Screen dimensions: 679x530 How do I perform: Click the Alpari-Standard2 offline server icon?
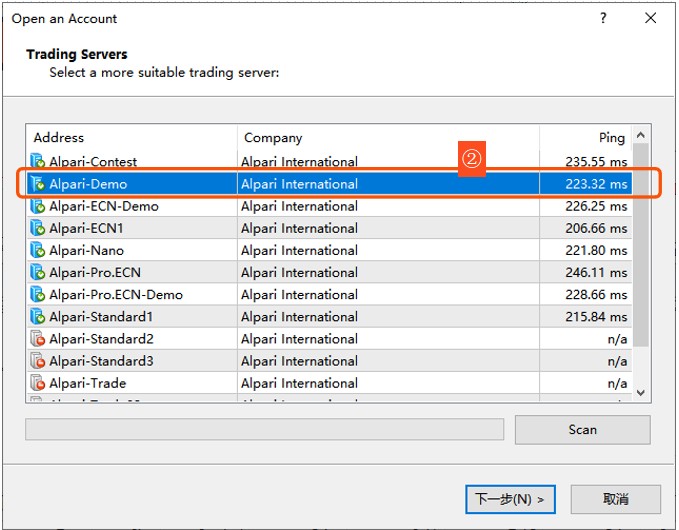[38, 338]
